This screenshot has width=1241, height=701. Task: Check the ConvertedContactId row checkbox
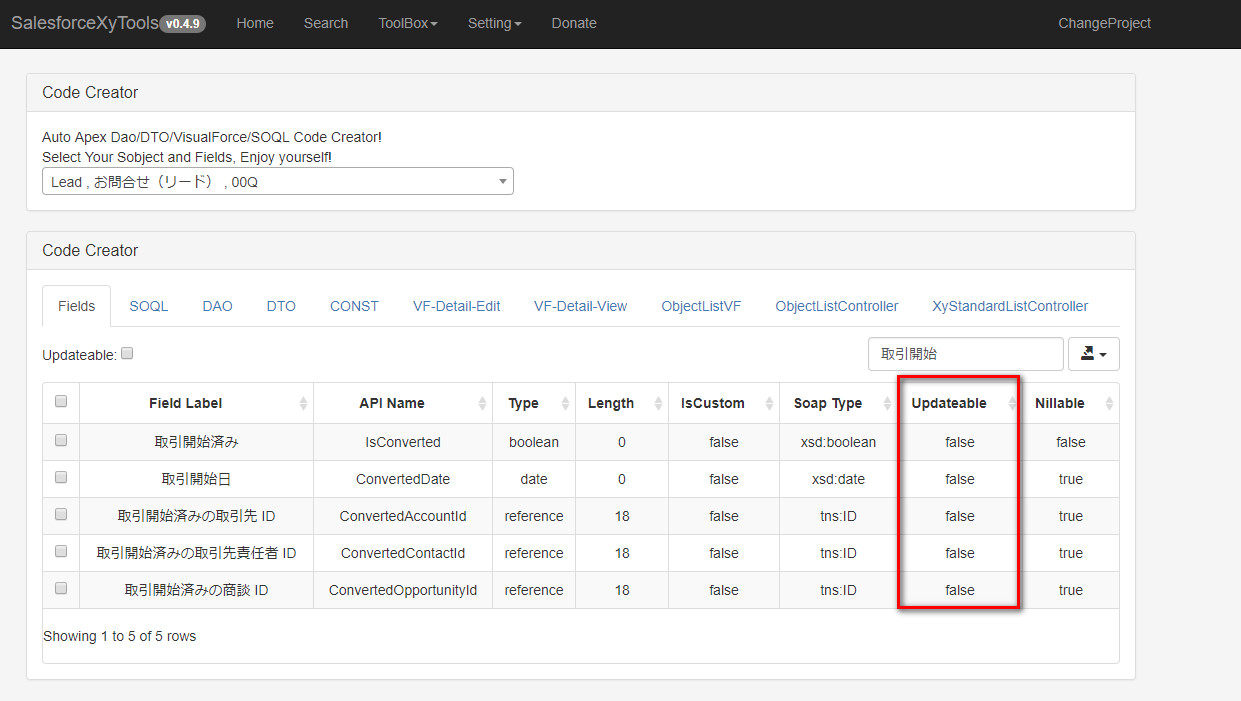(x=61, y=551)
